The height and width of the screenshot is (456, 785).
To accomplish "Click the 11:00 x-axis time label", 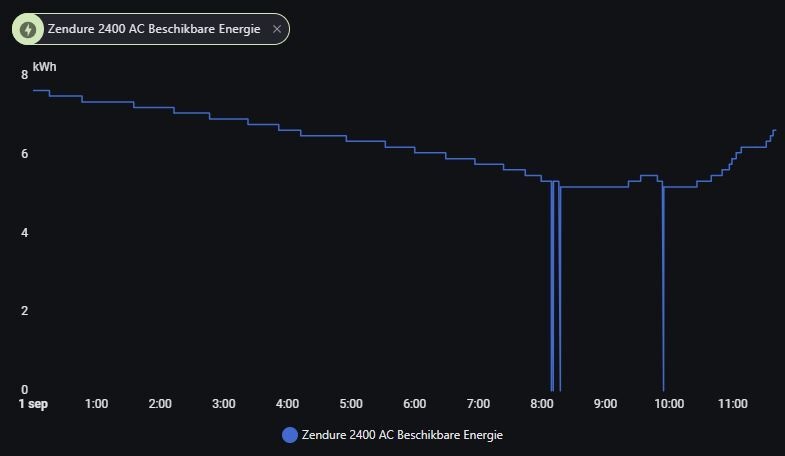I will tap(733, 404).
